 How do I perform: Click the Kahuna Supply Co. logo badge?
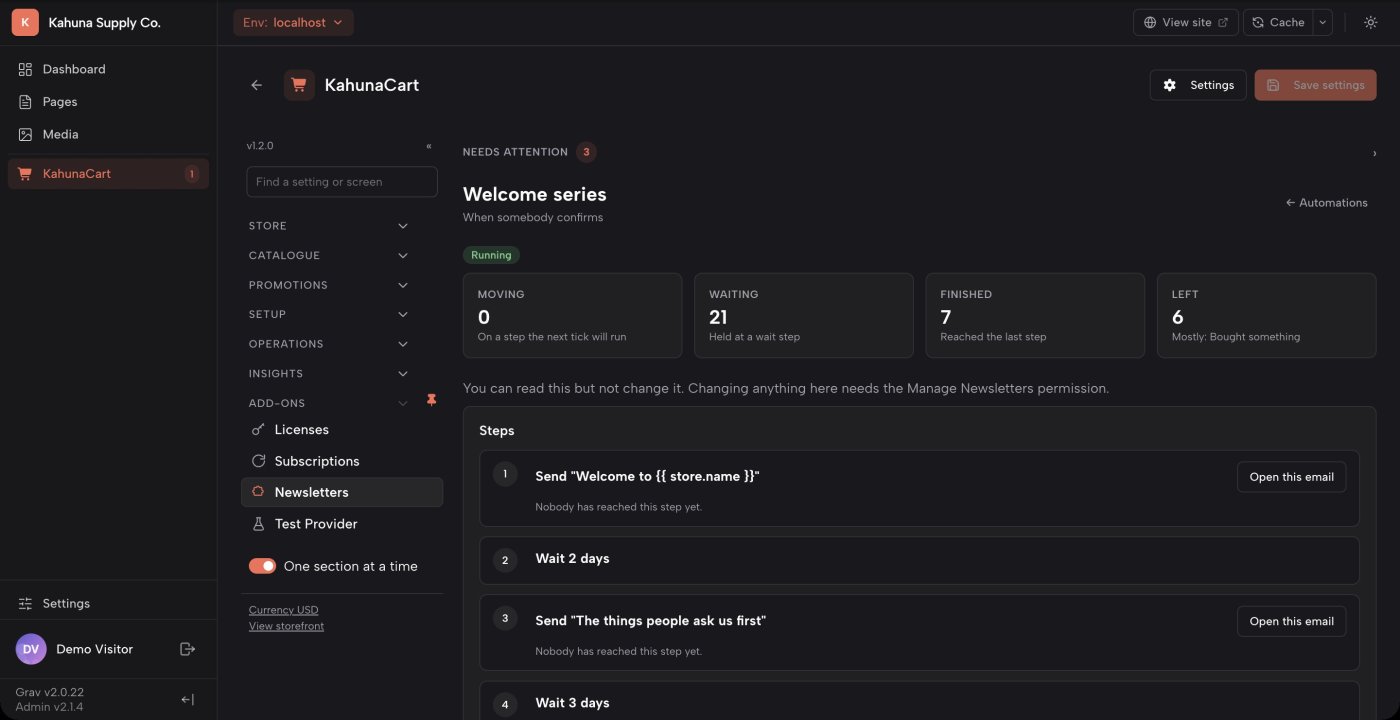pos(25,22)
